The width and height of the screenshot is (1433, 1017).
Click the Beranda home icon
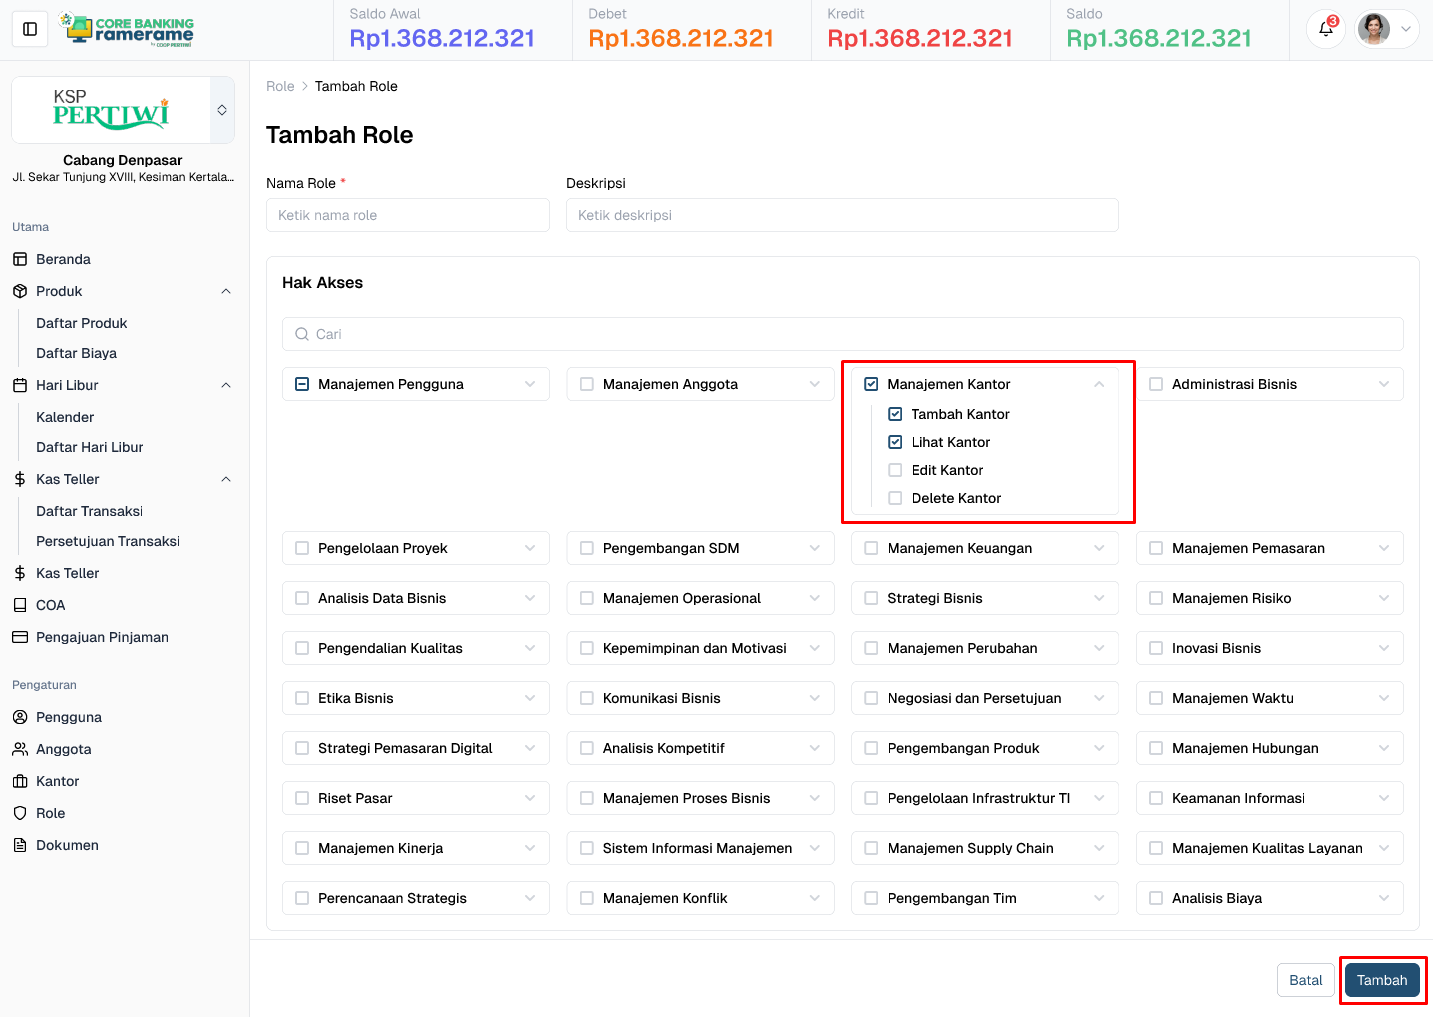(20, 259)
